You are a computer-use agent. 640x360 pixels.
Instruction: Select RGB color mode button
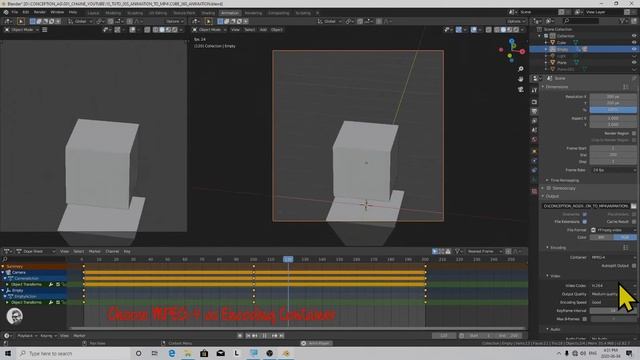click(x=625, y=237)
